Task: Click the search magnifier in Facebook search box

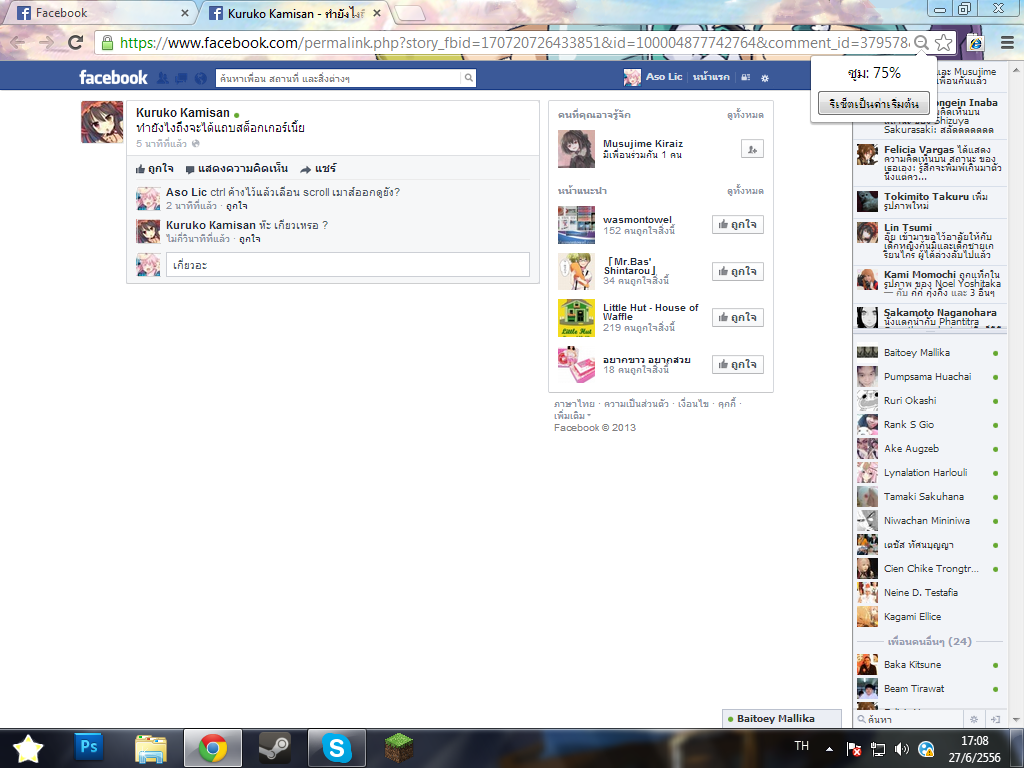Action: coord(468,78)
